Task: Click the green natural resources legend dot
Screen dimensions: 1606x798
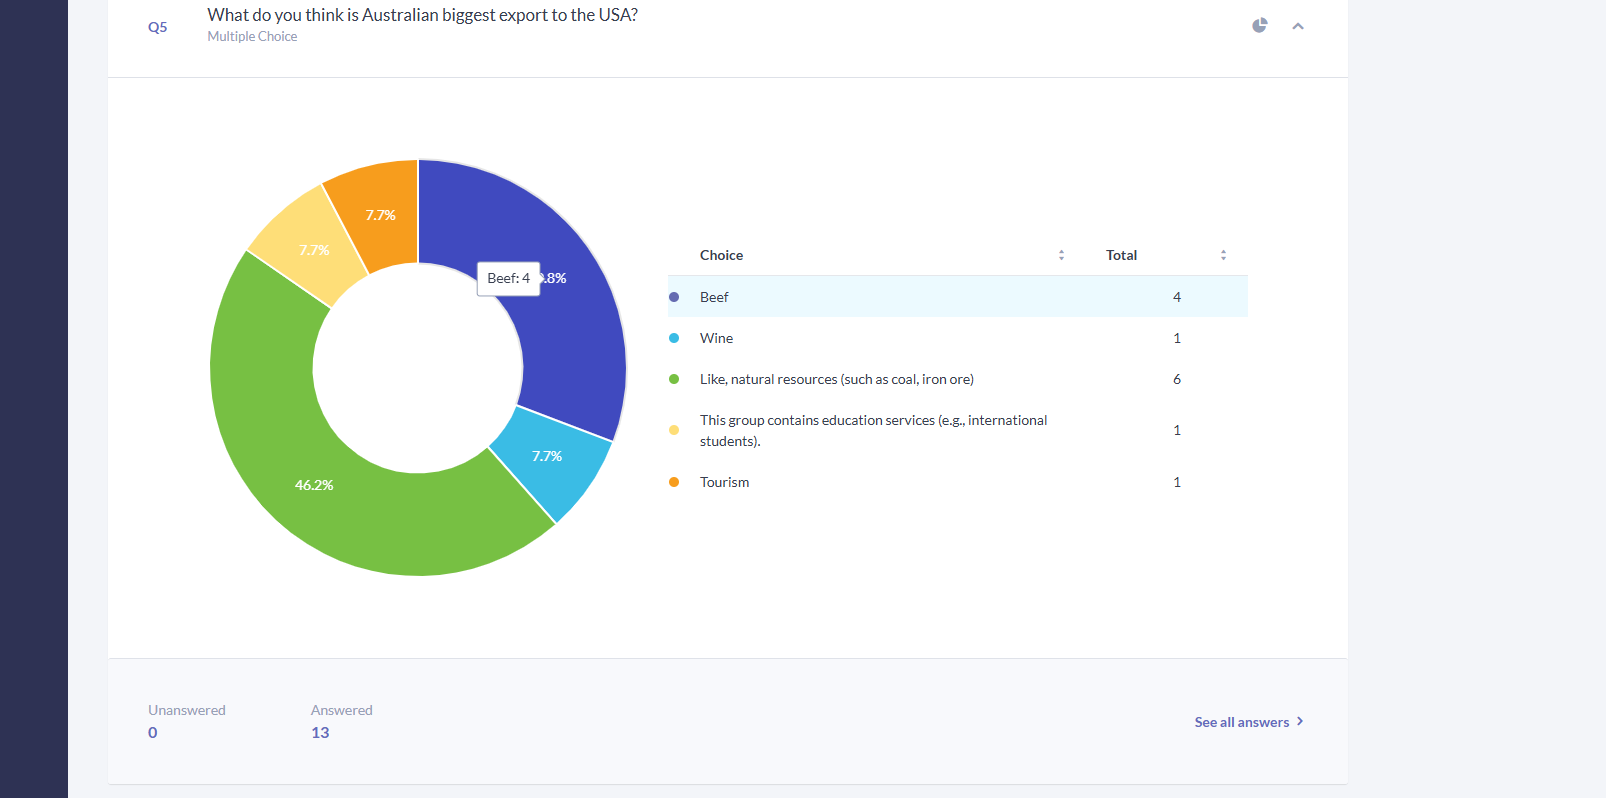Action: [x=674, y=379]
